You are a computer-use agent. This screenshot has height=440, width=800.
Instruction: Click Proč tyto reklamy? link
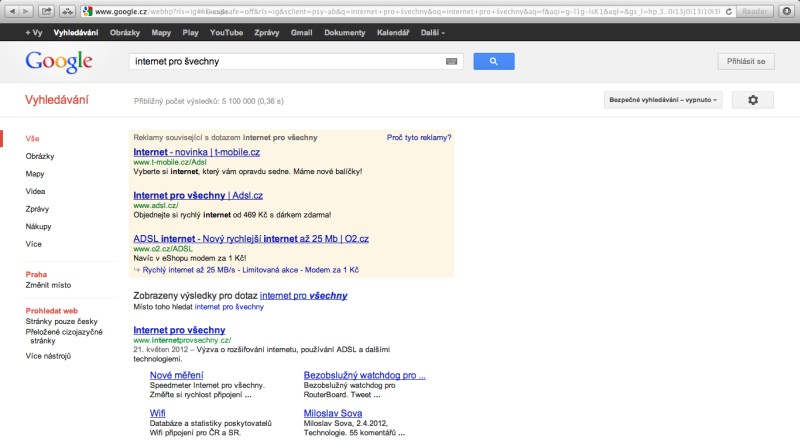[419, 137]
